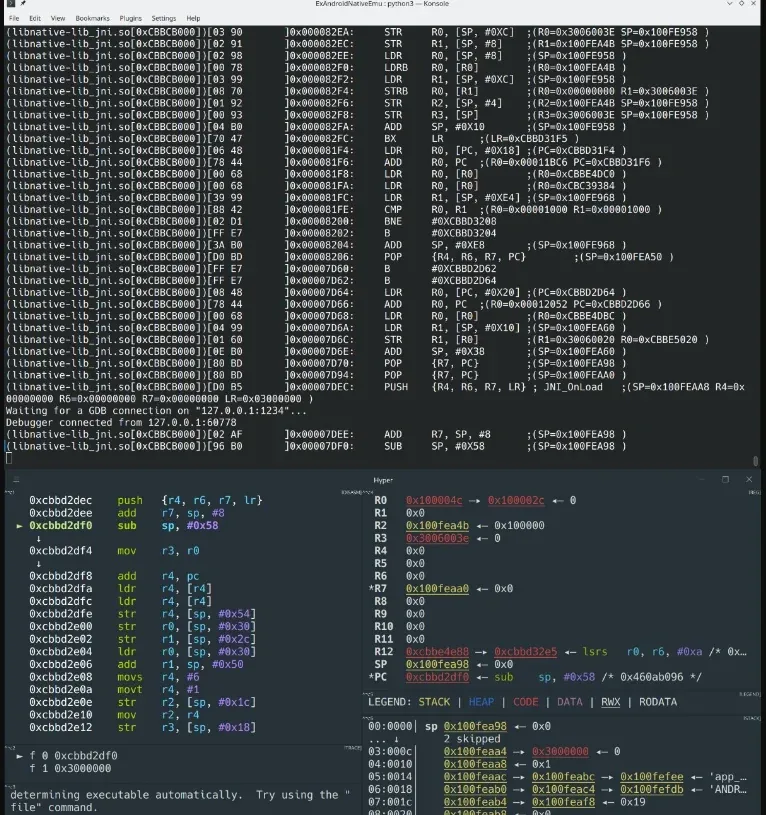Viewport: 766px width, 815px height.
Task: Click CODE in the legend line
Action: tap(525, 702)
